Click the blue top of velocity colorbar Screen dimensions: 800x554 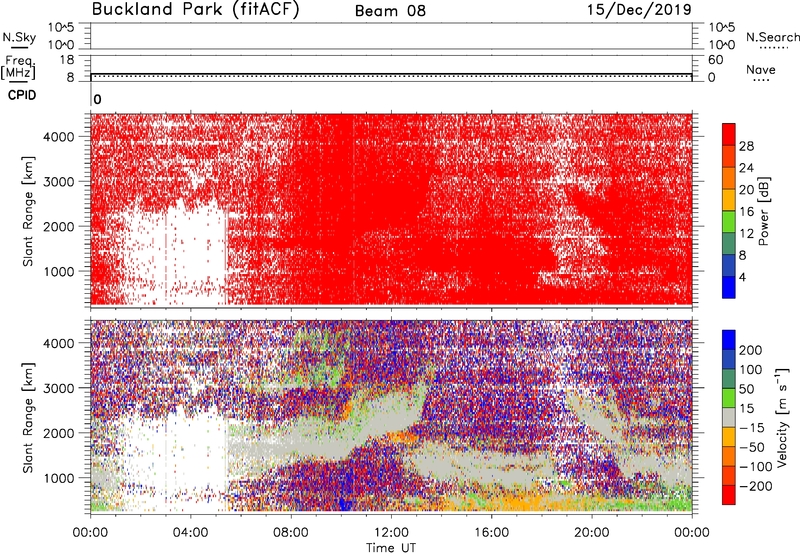point(729,340)
